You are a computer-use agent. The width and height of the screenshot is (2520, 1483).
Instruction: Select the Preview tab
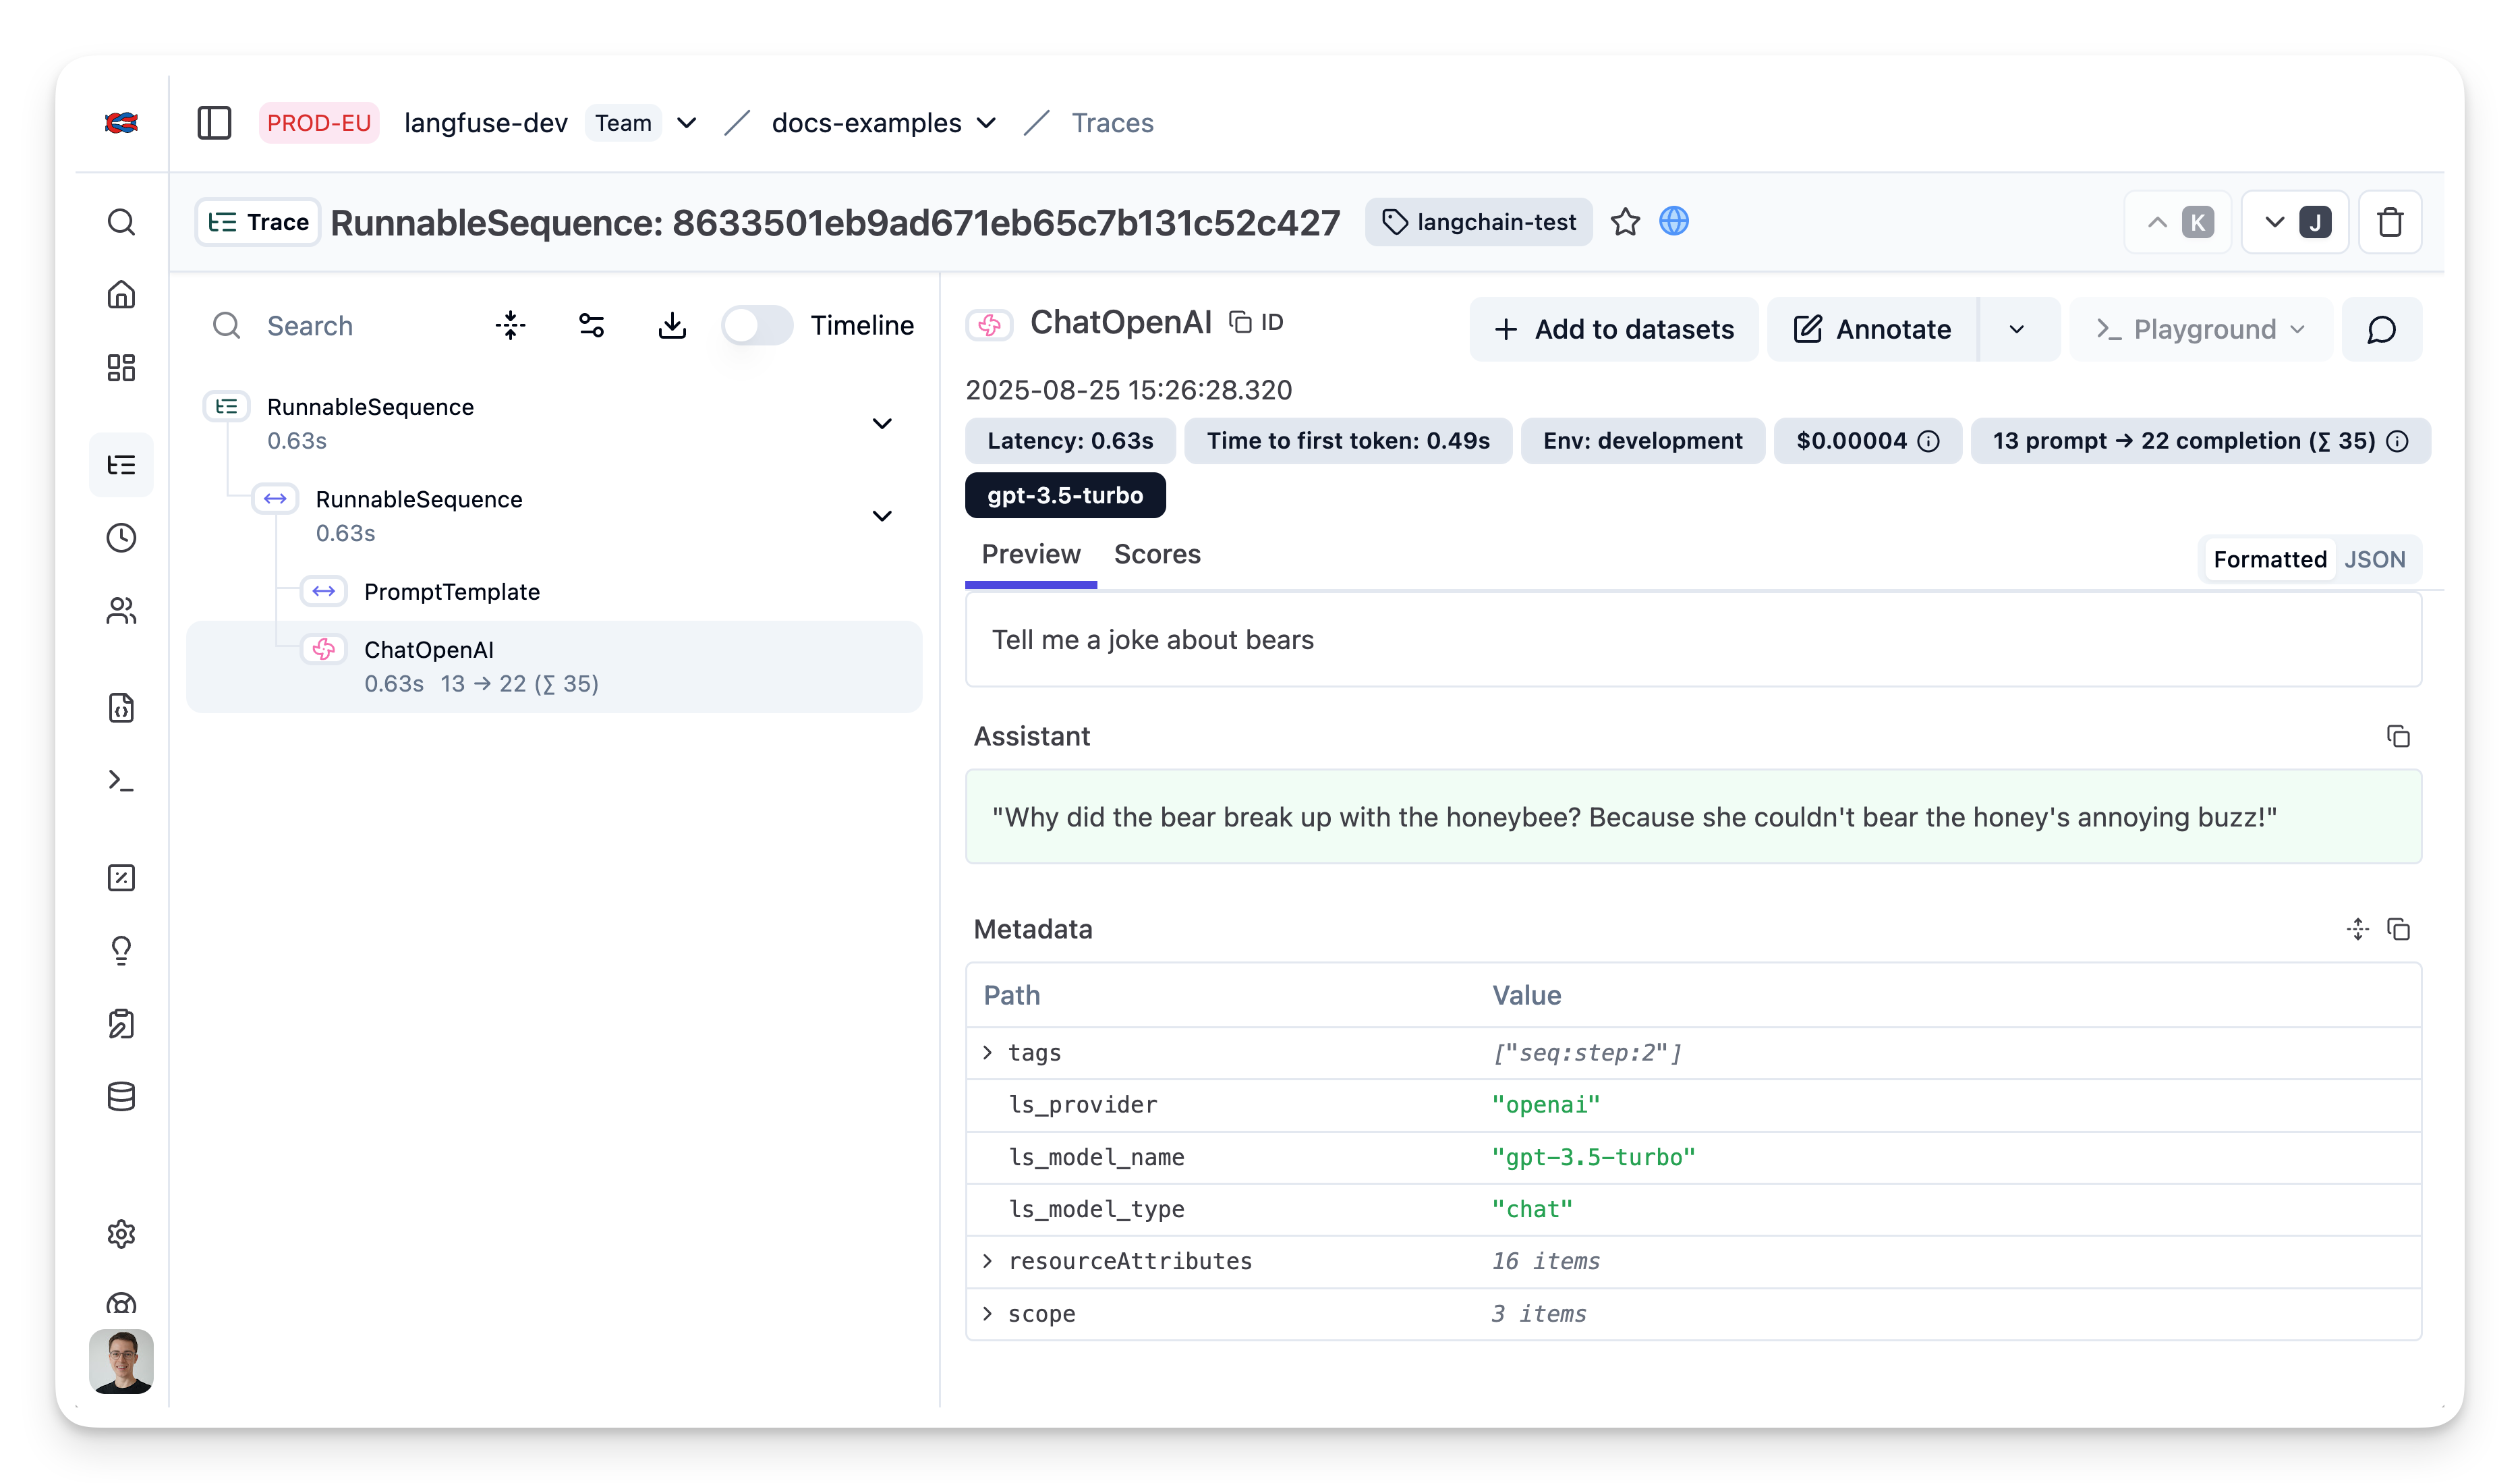(x=1030, y=554)
